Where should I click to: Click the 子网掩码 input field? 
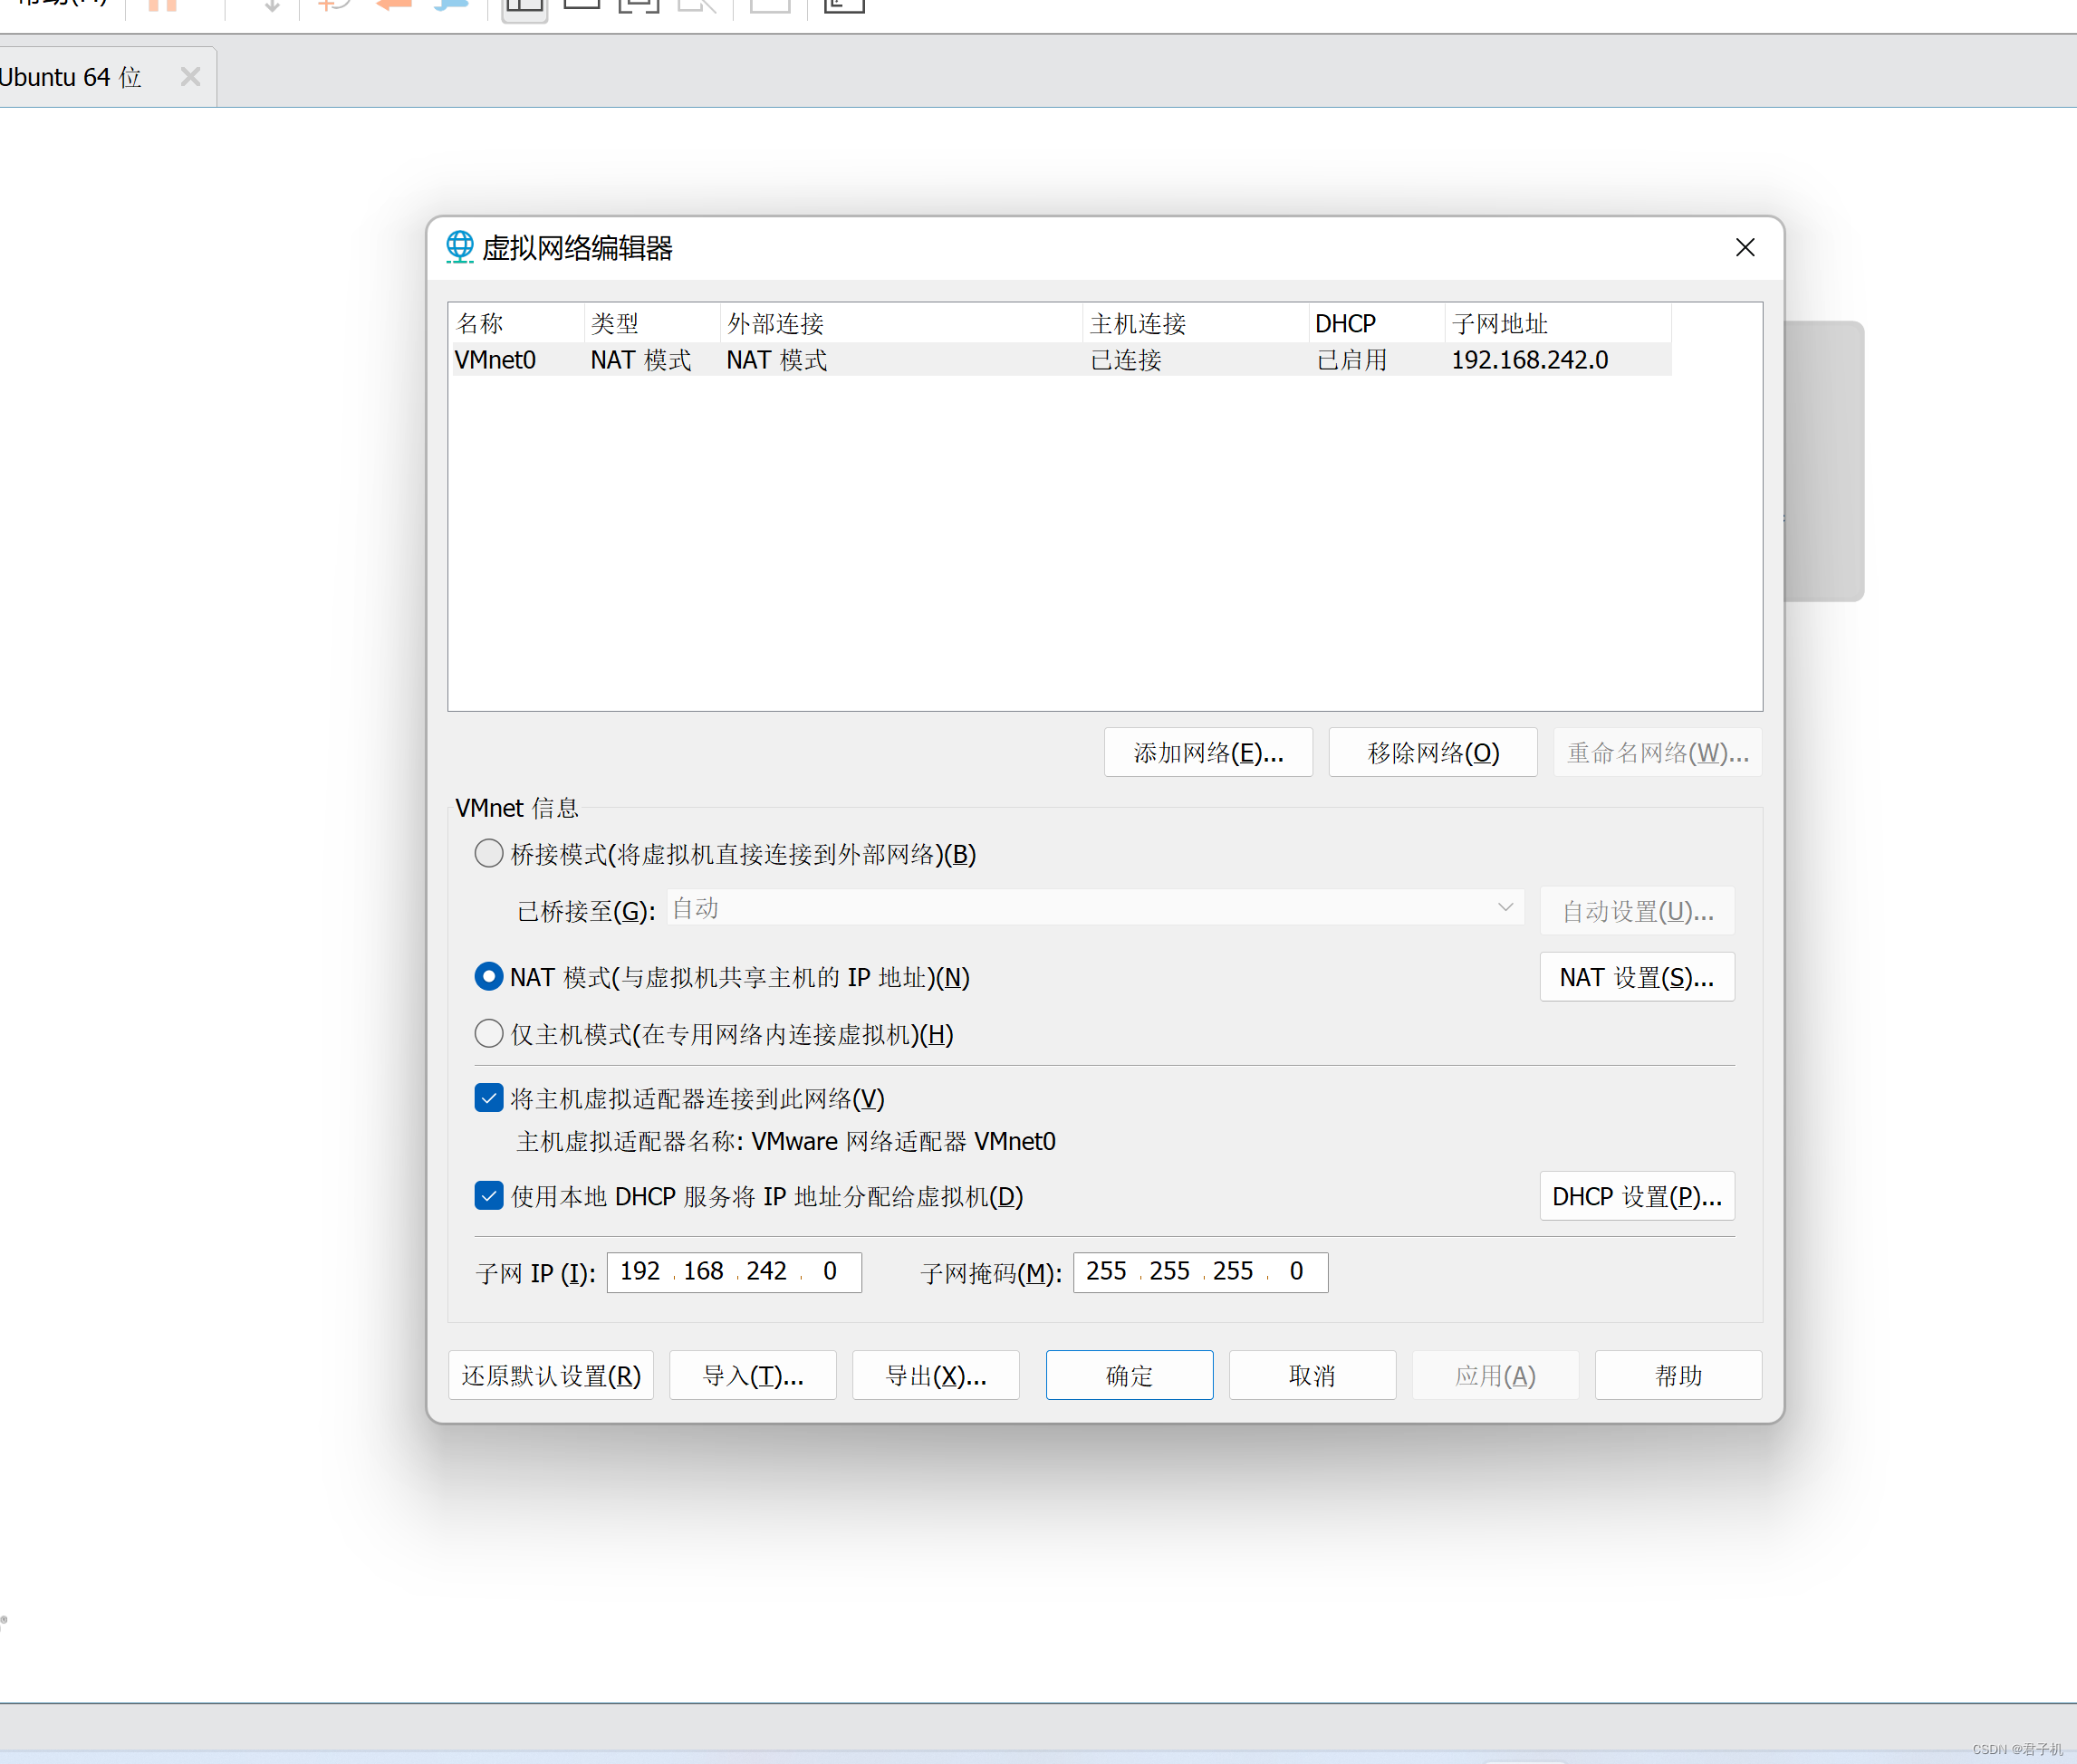(1199, 1271)
